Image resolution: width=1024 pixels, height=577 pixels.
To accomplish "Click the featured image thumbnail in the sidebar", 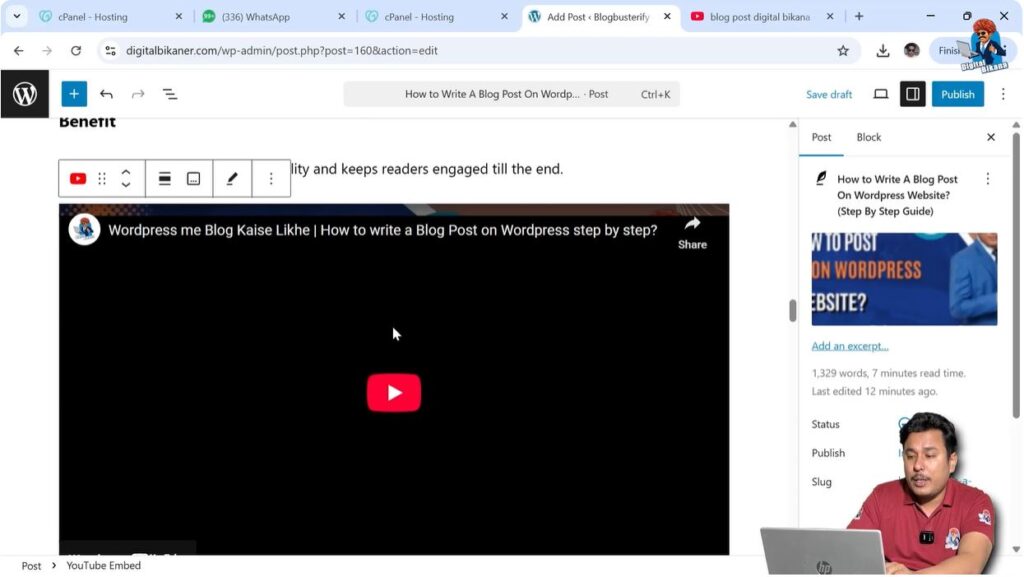I will 903,279.
